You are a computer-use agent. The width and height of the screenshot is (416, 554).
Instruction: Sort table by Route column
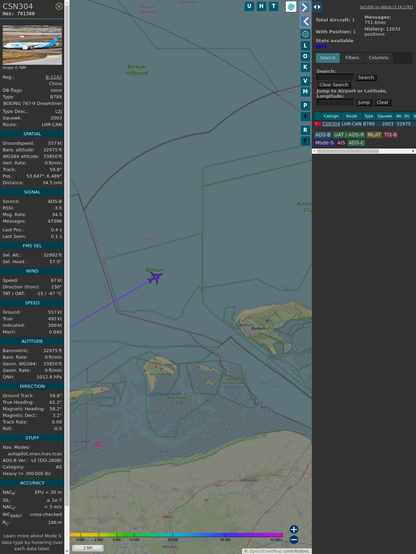(351, 116)
